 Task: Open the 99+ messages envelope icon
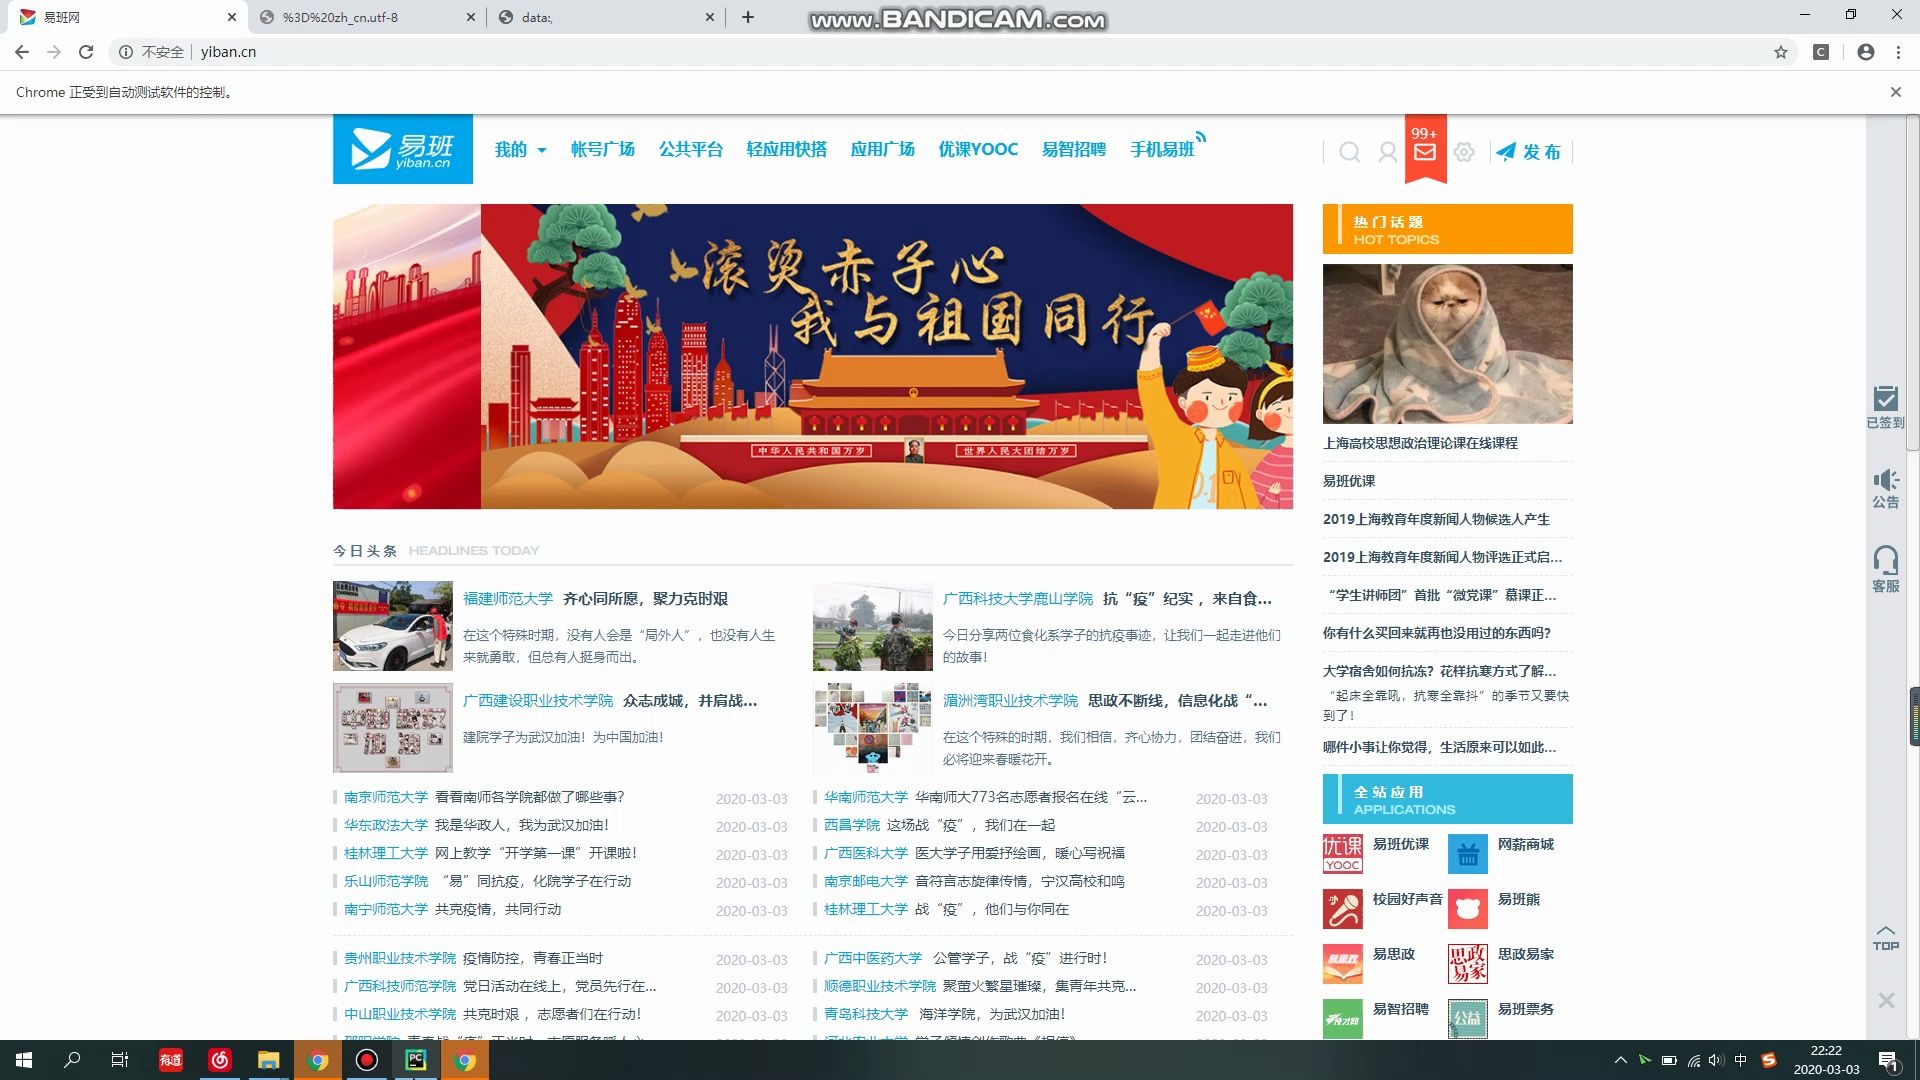[1425, 149]
